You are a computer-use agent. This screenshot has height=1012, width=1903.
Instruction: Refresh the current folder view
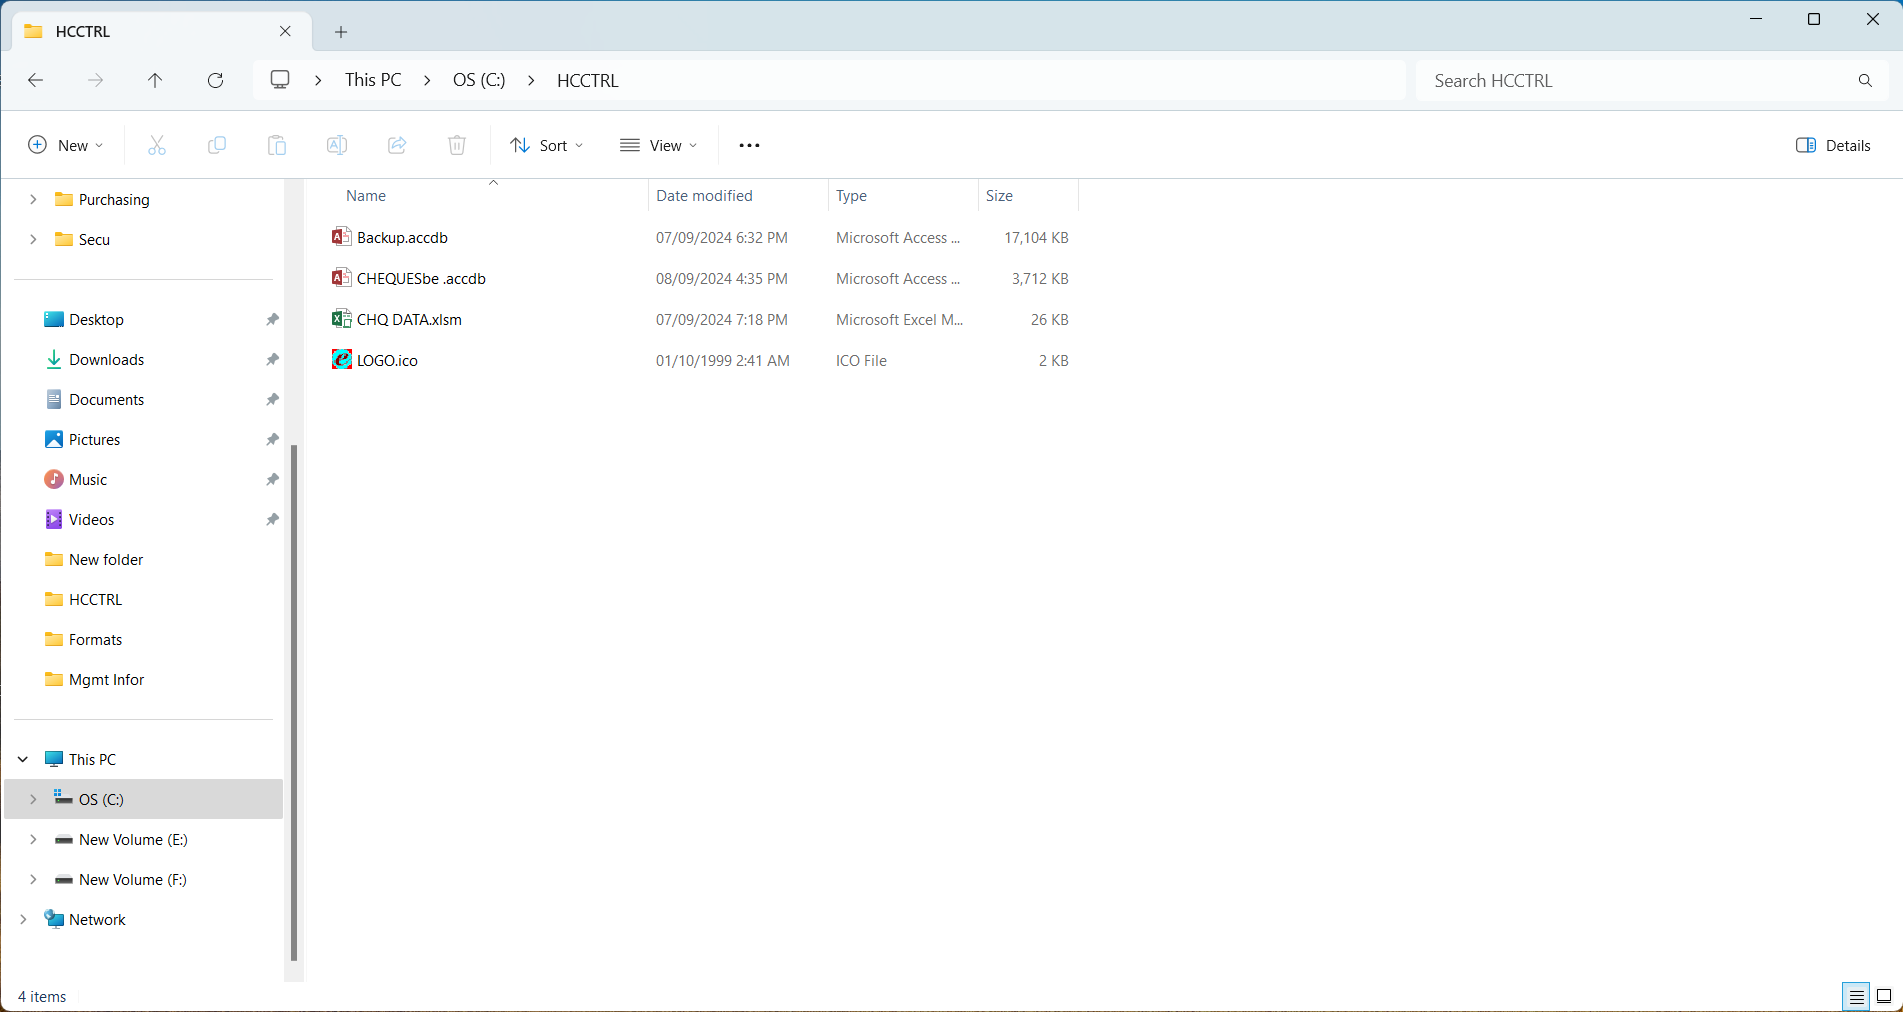point(215,81)
